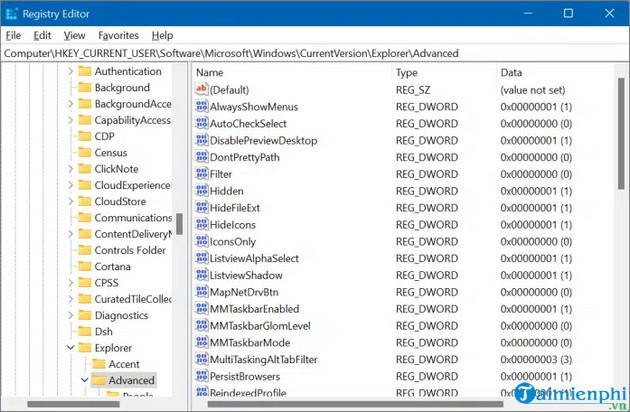Click the (Default) string value icon
Screen dimensions: 630x412
click(201, 89)
